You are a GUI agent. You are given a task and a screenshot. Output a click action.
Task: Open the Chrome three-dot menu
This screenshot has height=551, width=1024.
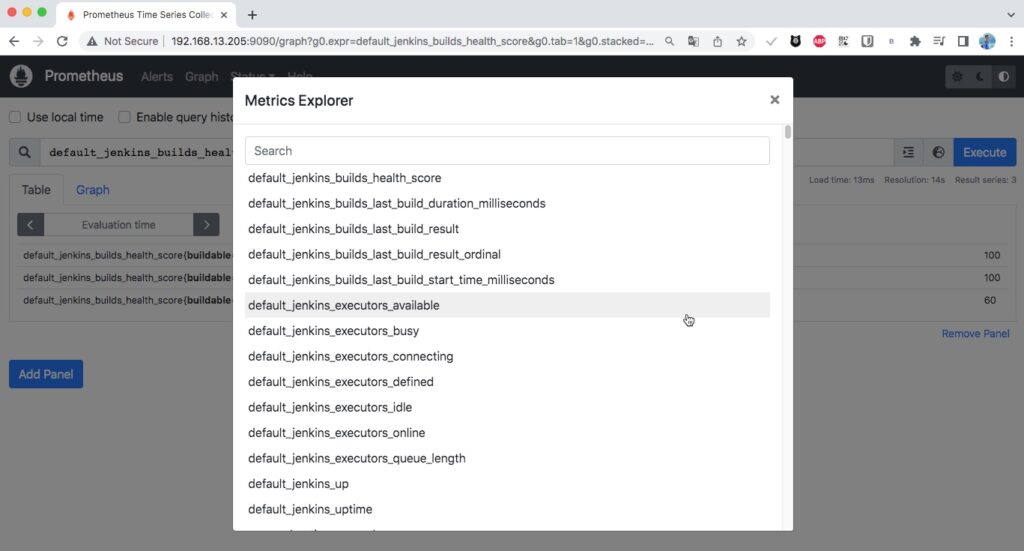(1011, 41)
